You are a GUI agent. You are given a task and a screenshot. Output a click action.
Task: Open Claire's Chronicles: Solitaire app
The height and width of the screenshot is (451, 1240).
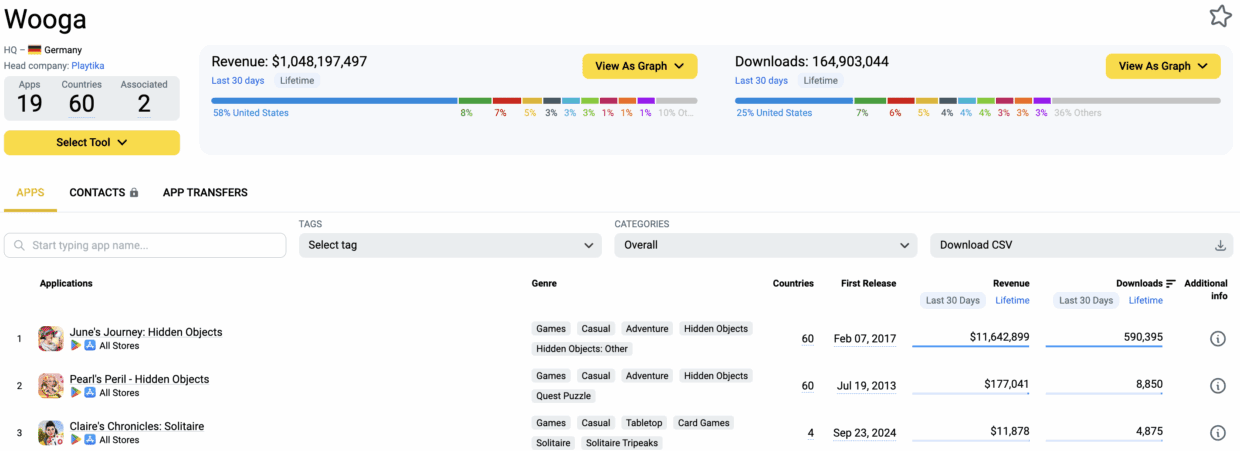click(x=137, y=426)
